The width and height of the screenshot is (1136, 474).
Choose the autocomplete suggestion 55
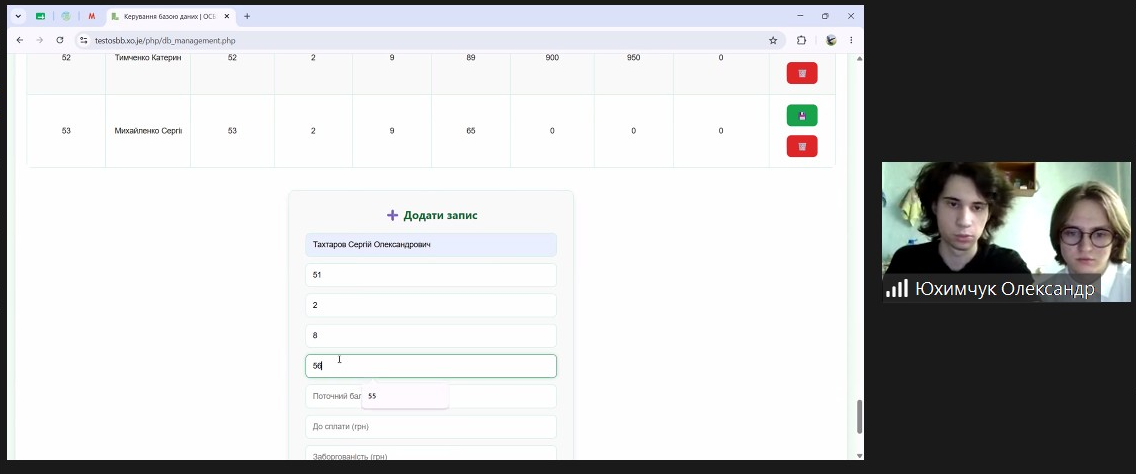(405, 396)
